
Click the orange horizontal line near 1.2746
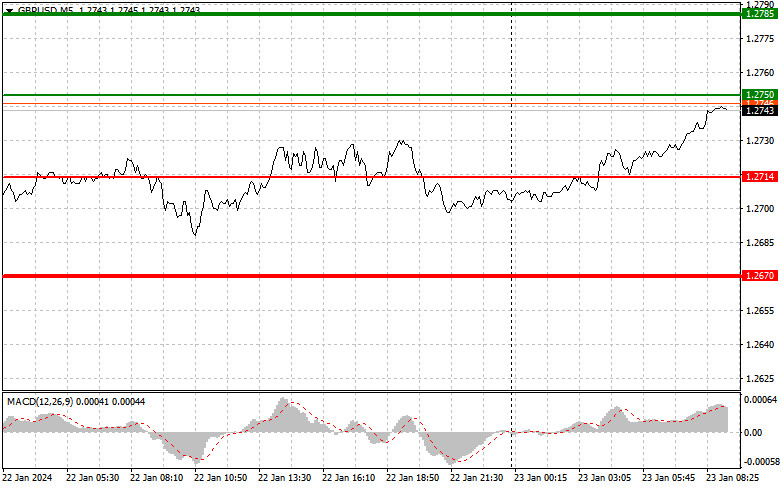tap(372, 104)
